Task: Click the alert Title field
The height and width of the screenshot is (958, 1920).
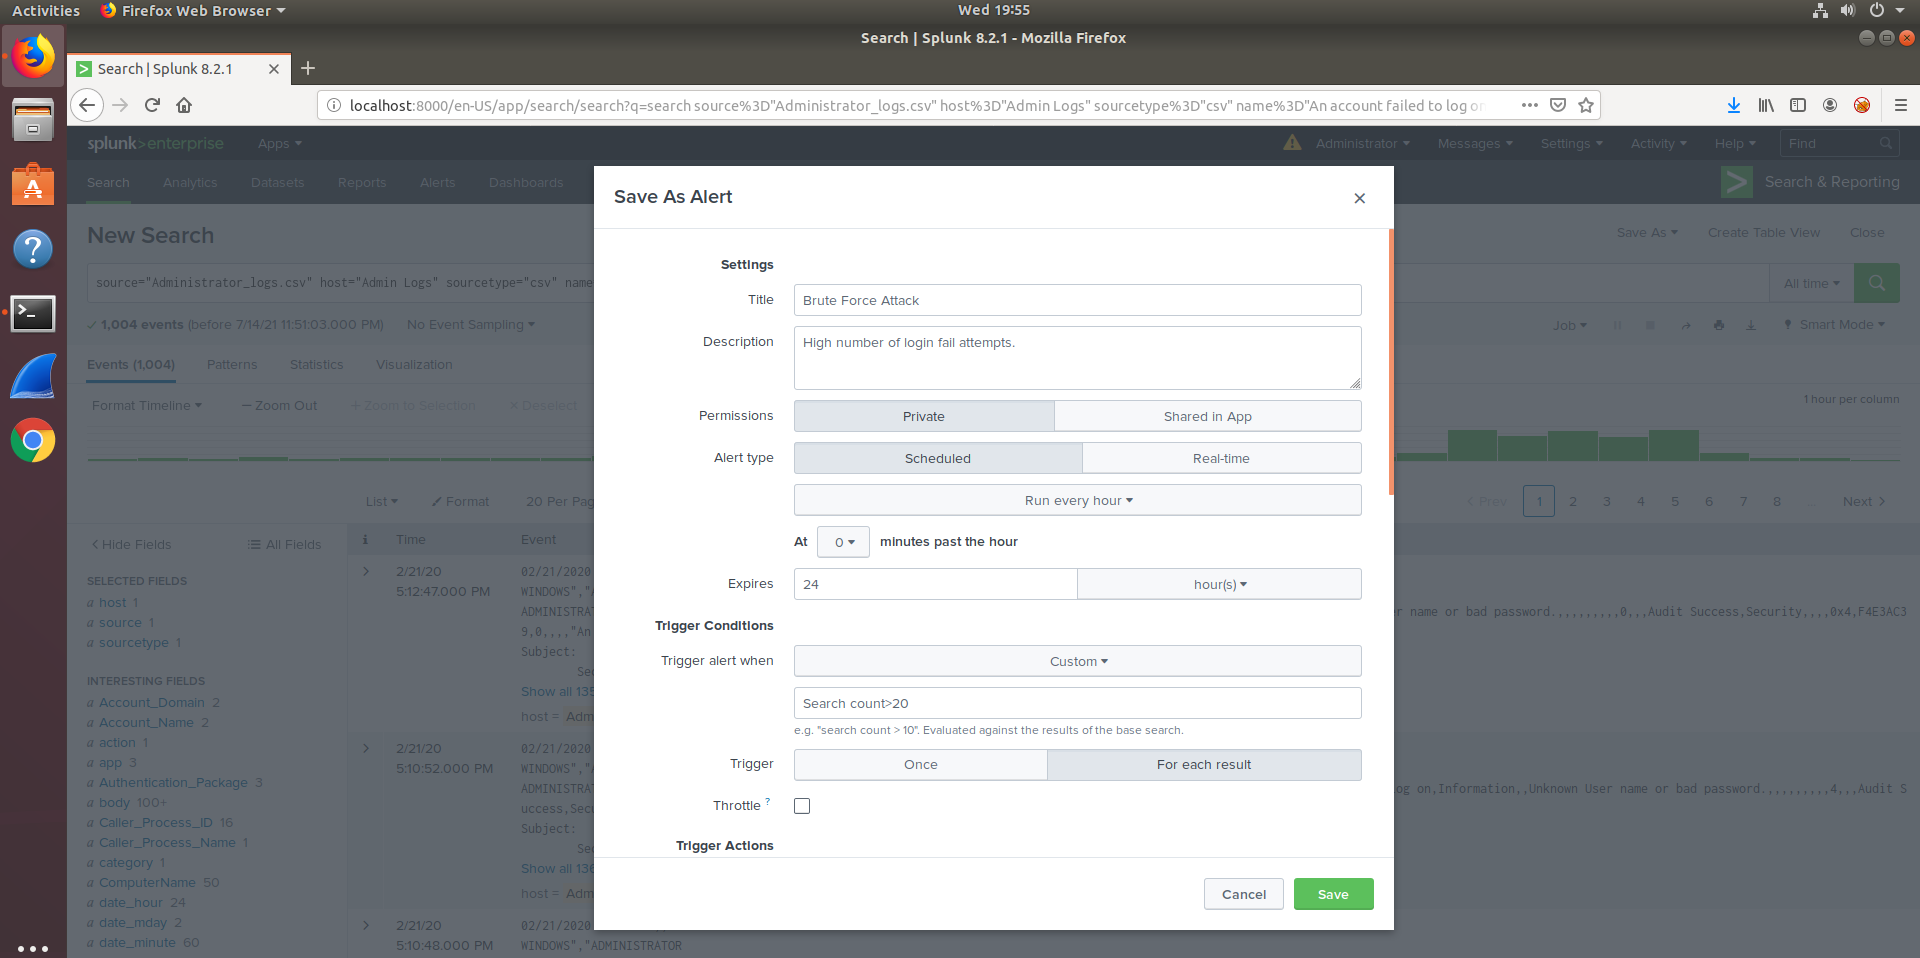Action: [1078, 300]
